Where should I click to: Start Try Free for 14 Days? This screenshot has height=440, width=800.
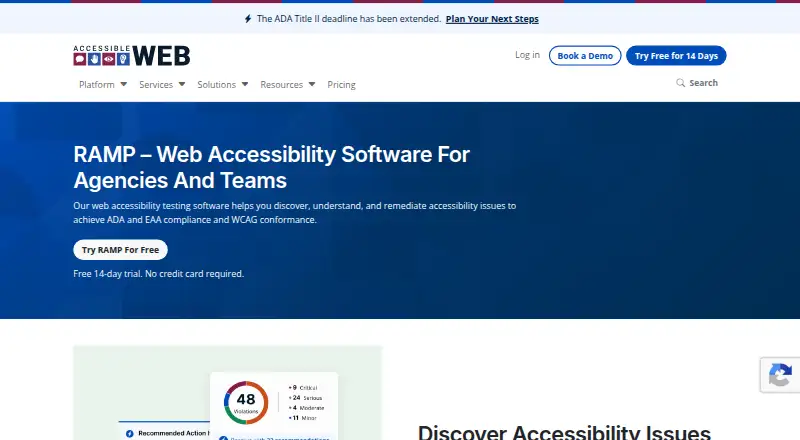tap(676, 56)
